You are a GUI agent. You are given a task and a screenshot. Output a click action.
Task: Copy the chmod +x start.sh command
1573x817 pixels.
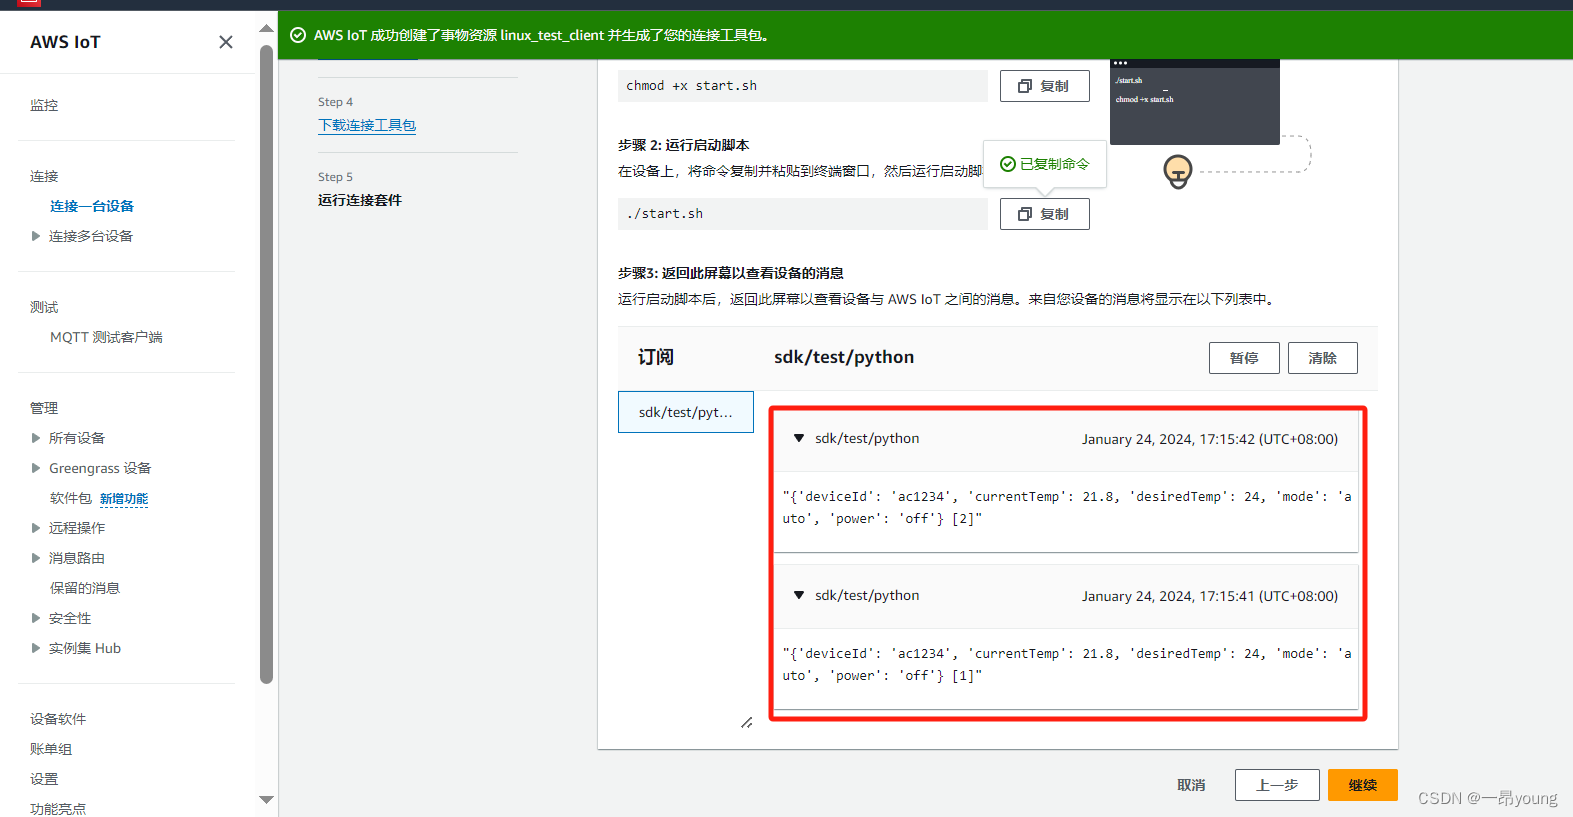[x=1044, y=86]
